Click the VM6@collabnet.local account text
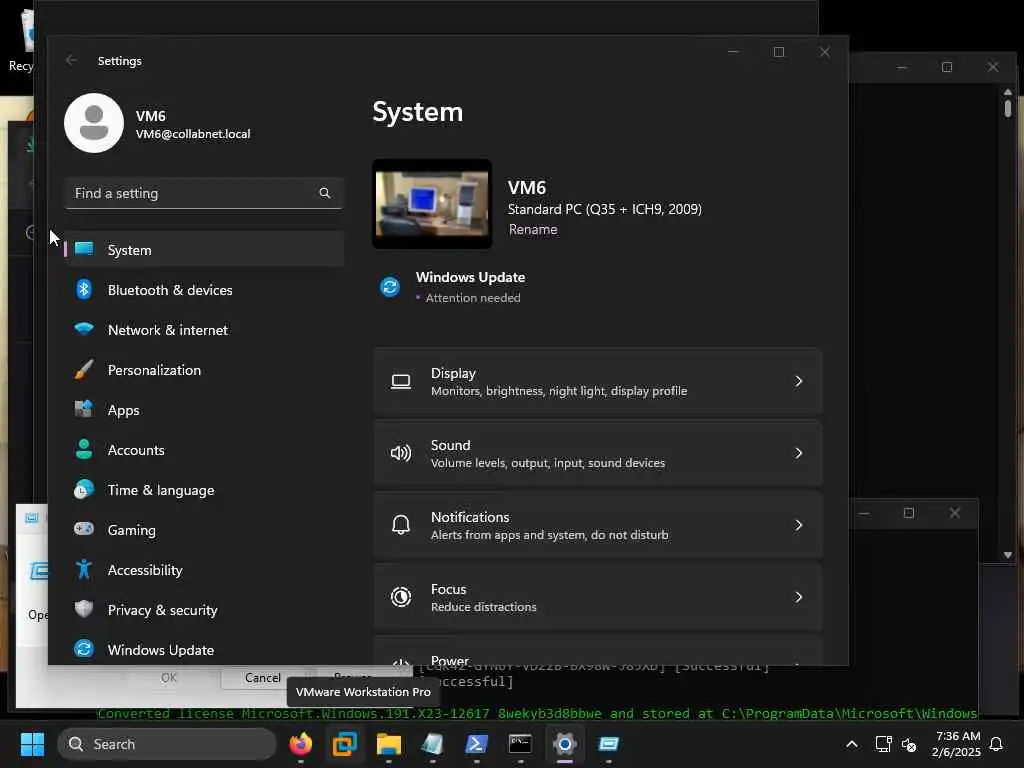Viewport: 1024px width, 768px height. [193, 134]
